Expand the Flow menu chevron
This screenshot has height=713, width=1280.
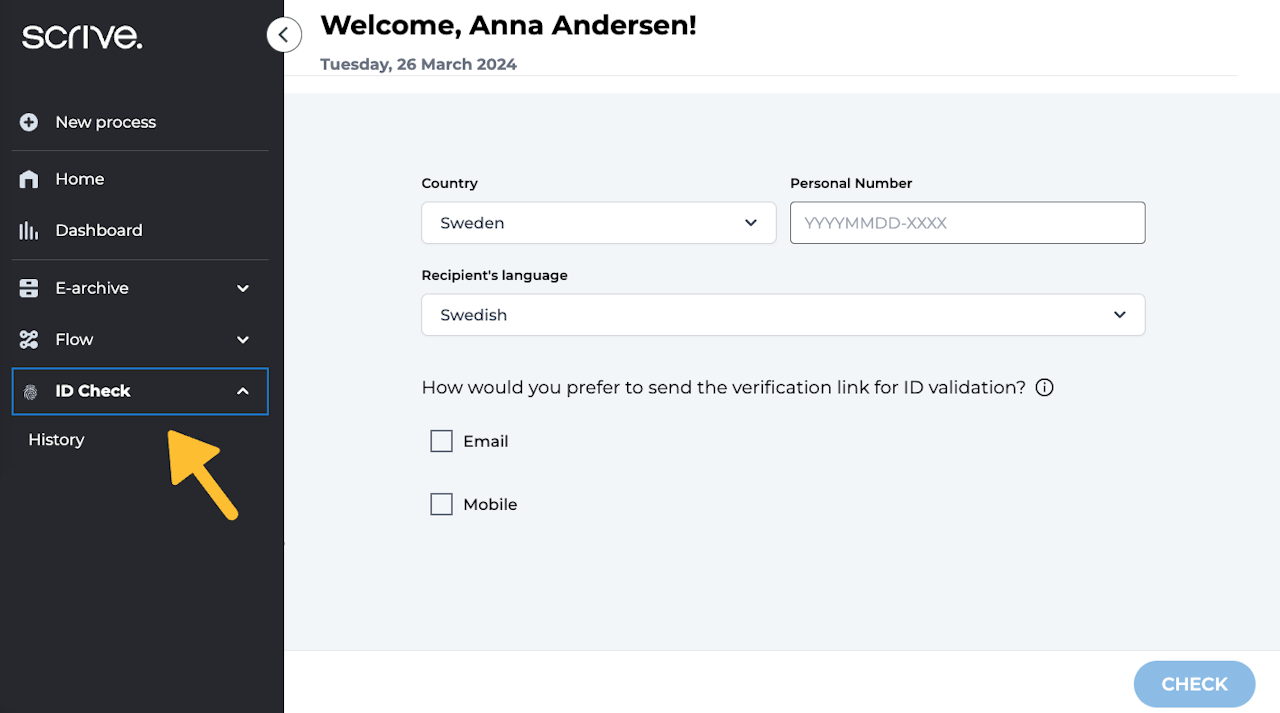(243, 340)
